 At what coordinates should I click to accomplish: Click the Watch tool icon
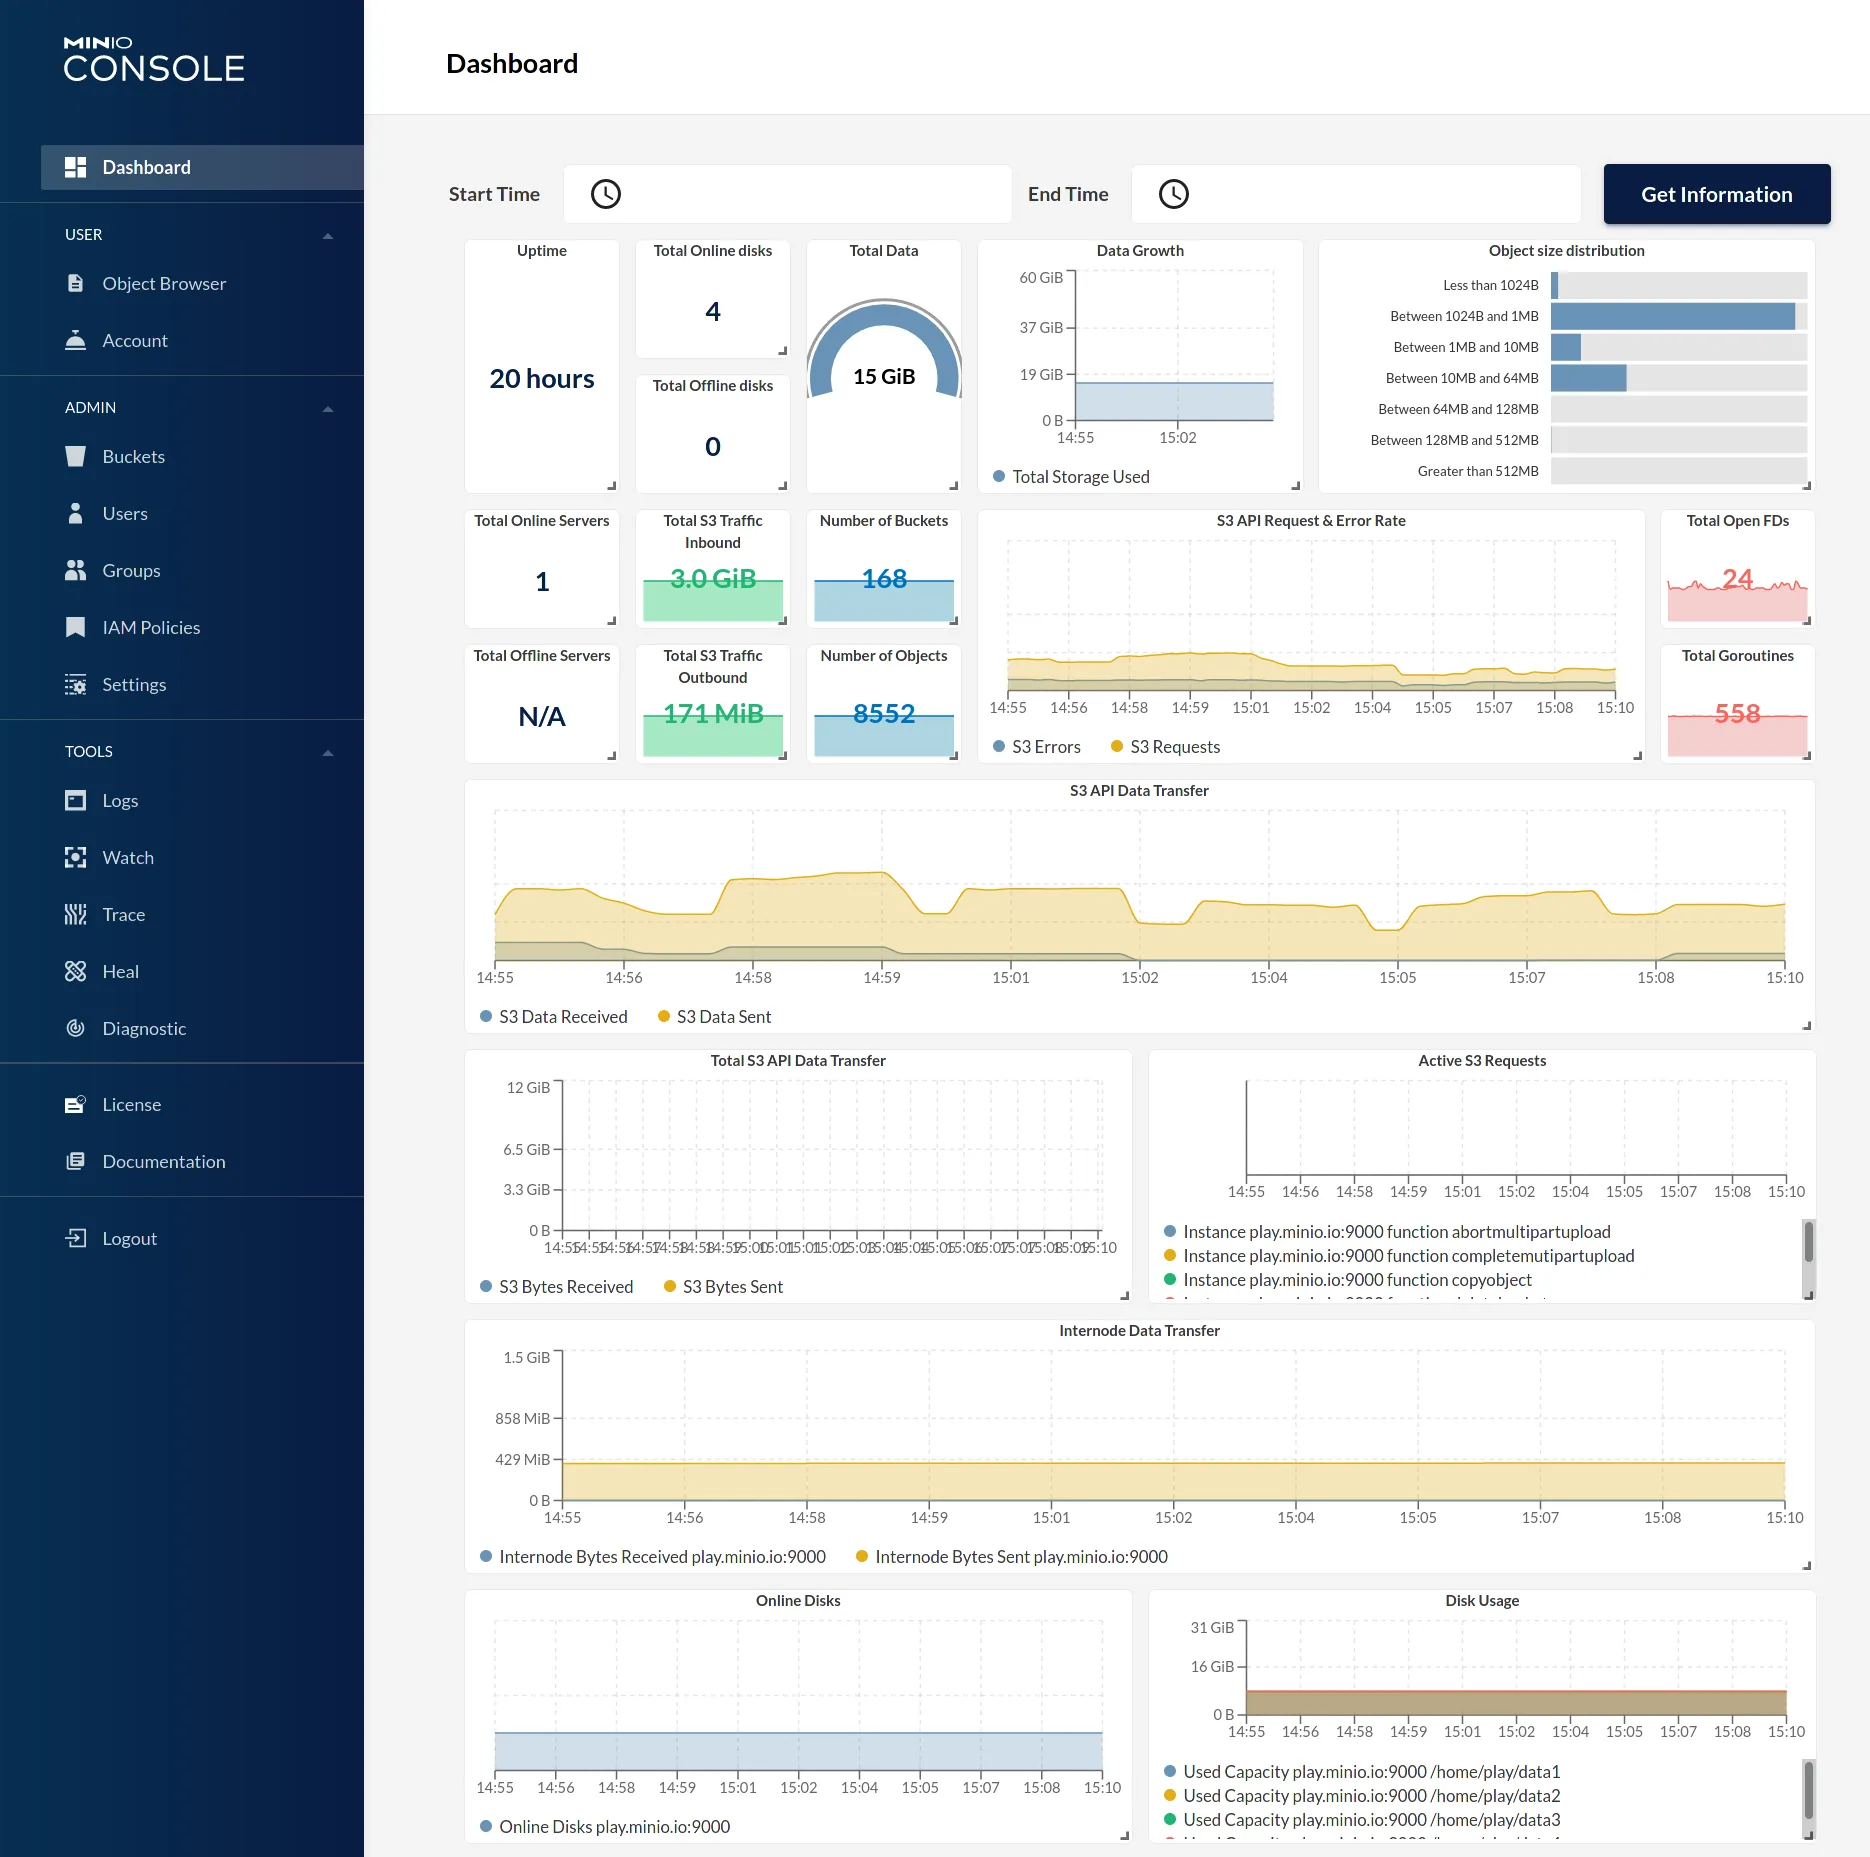pyautogui.click(x=76, y=857)
